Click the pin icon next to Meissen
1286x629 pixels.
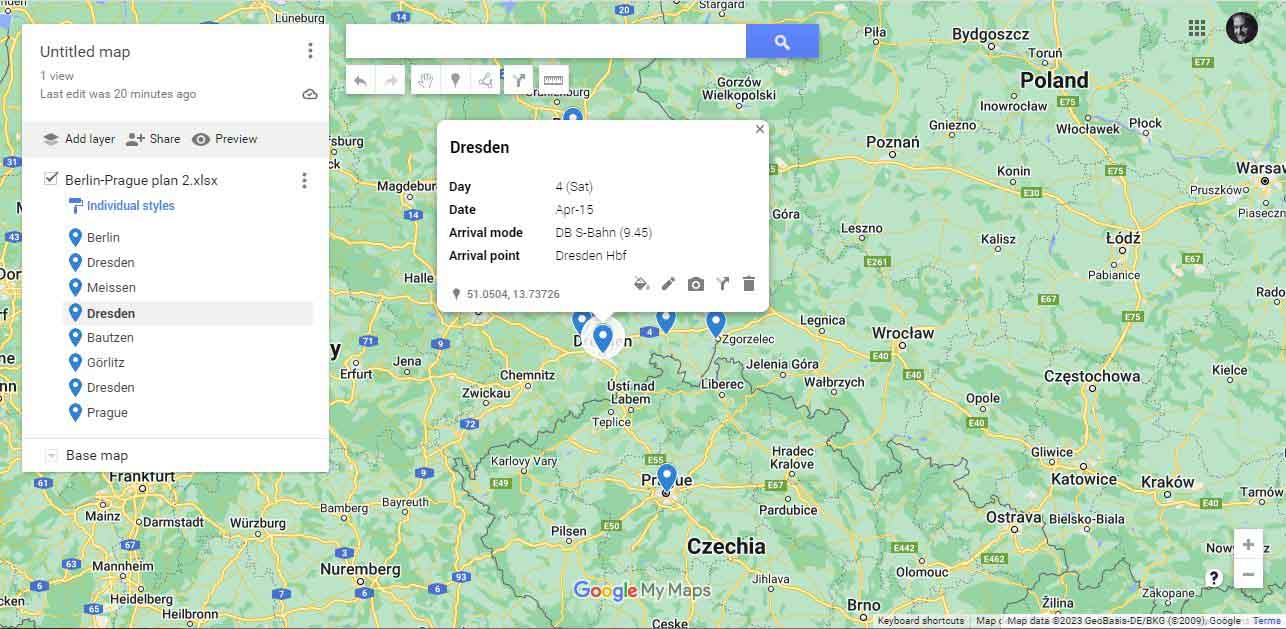point(75,287)
